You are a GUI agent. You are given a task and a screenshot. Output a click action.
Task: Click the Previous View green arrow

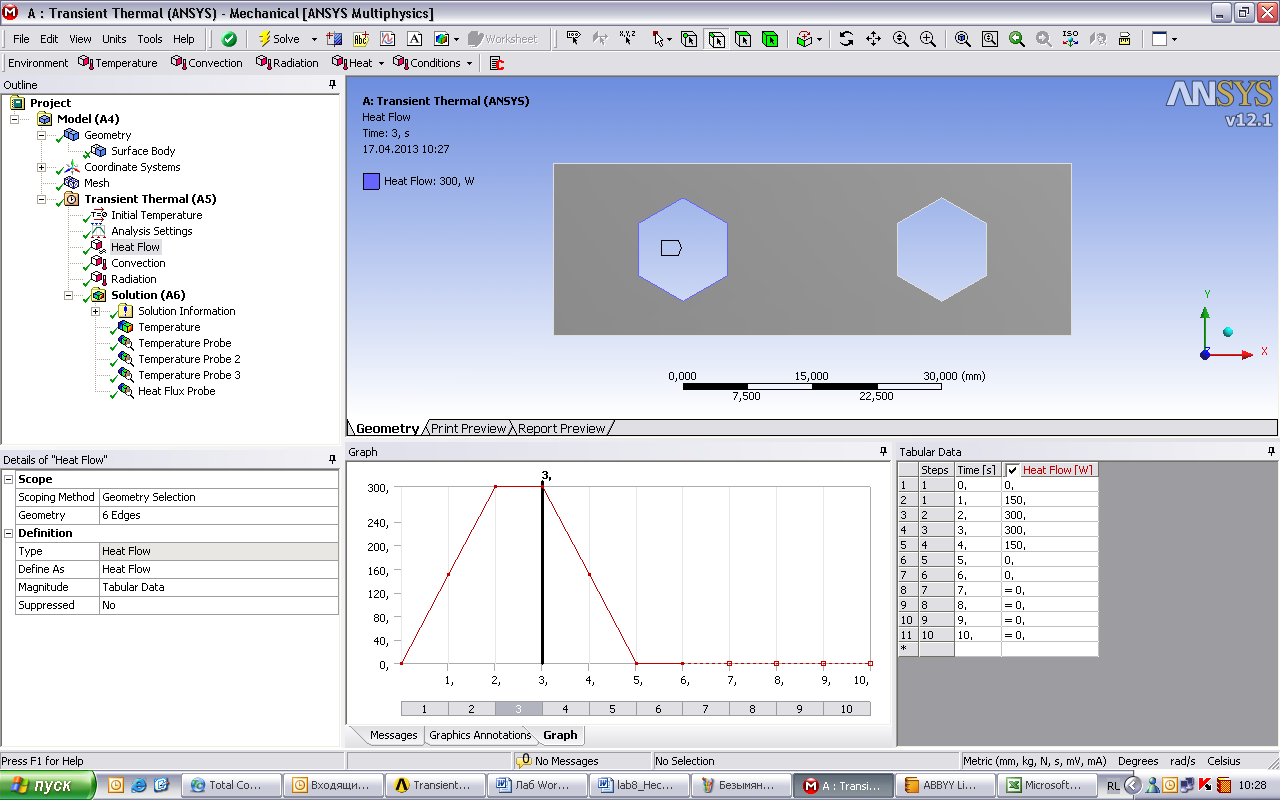[1016, 39]
